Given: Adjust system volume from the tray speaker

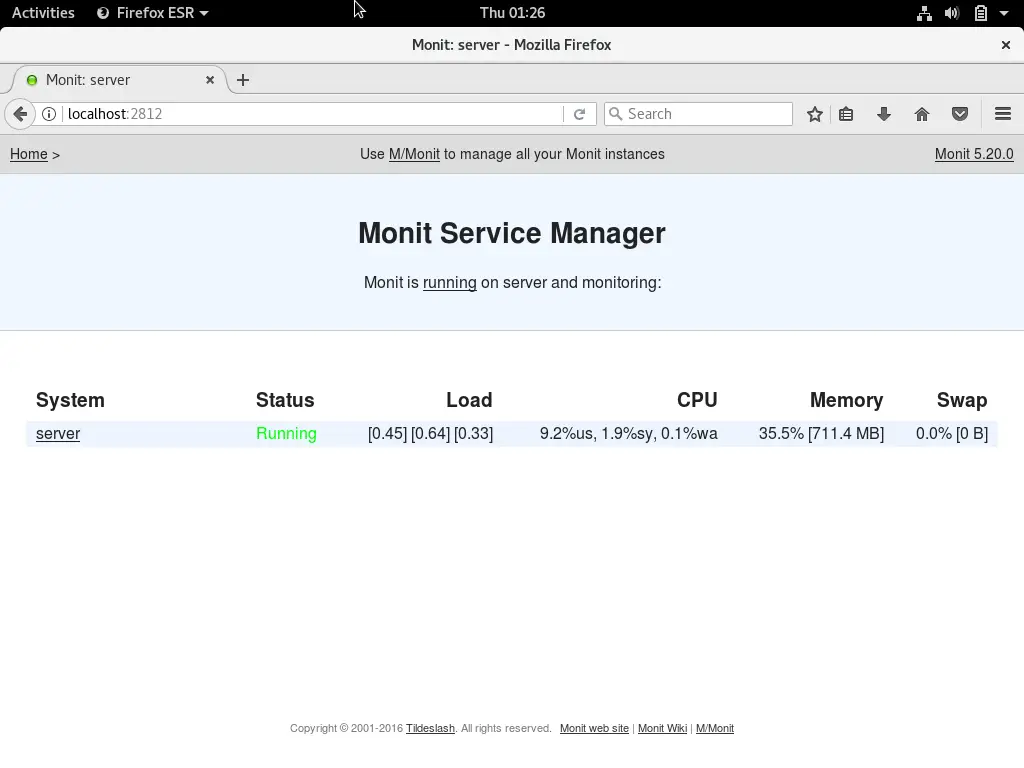Looking at the screenshot, I should coord(950,13).
